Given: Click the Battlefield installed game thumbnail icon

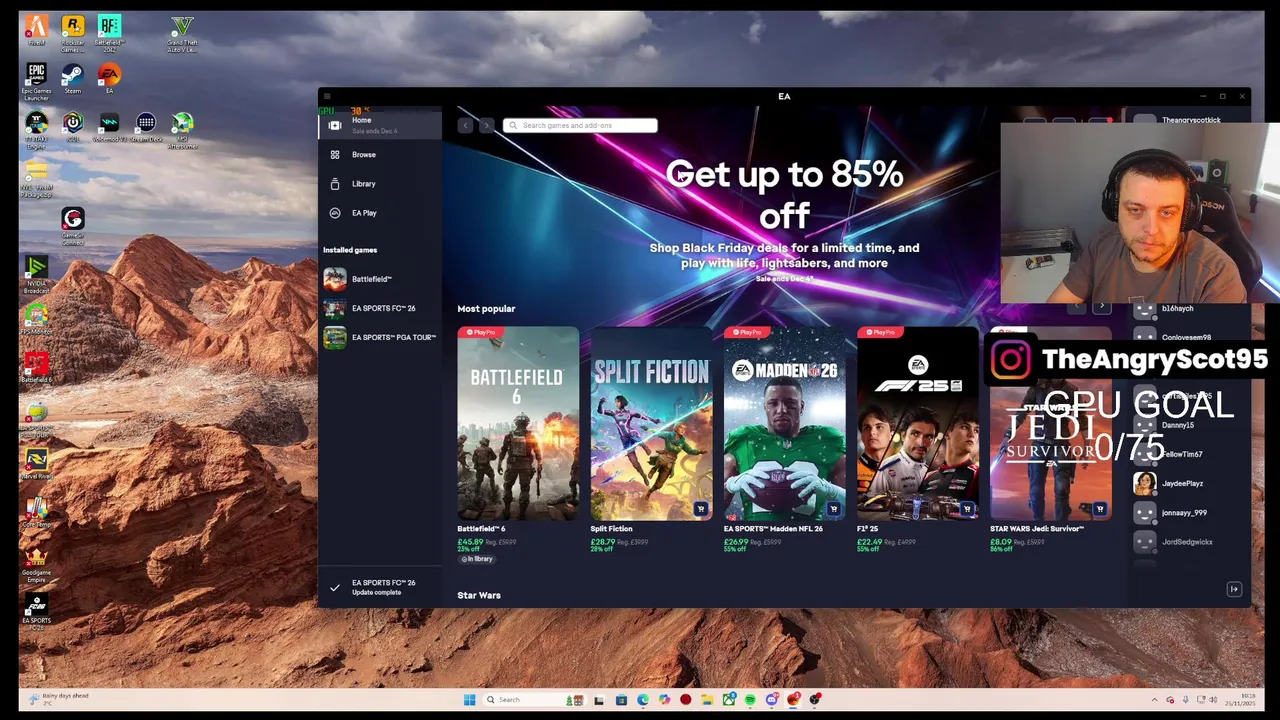Looking at the screenshot, I should [335, 279].
